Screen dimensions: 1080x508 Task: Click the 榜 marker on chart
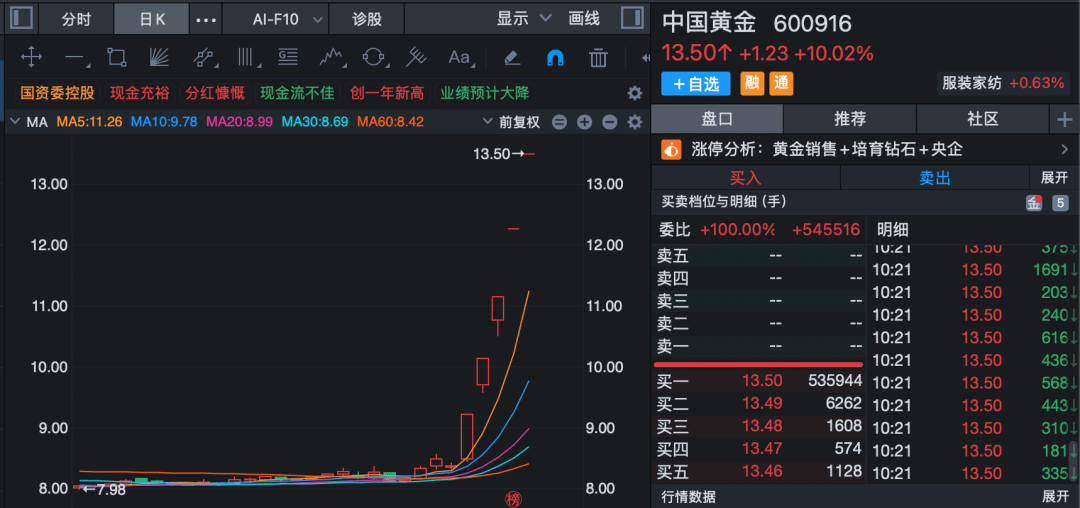(512, 499)
